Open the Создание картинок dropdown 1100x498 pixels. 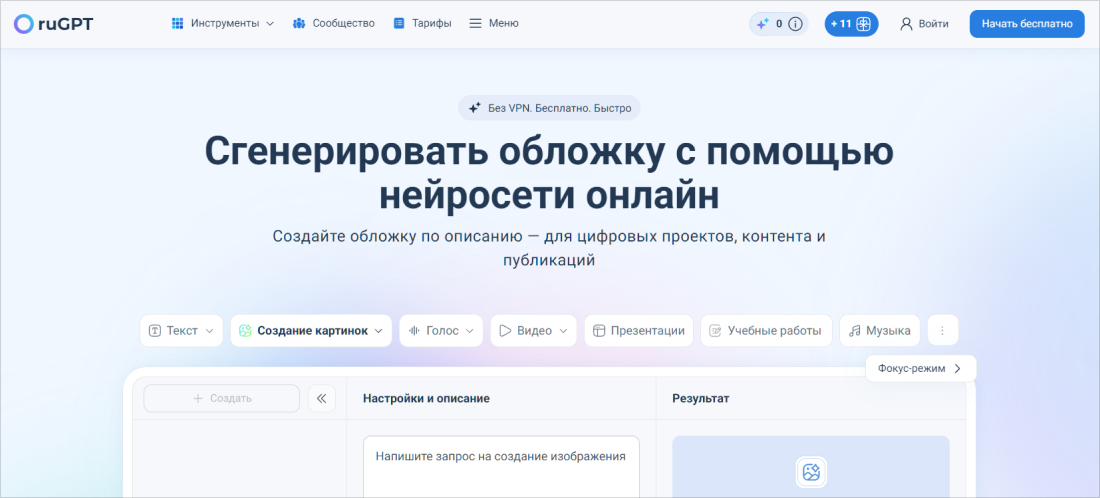[x=311, y=331]
